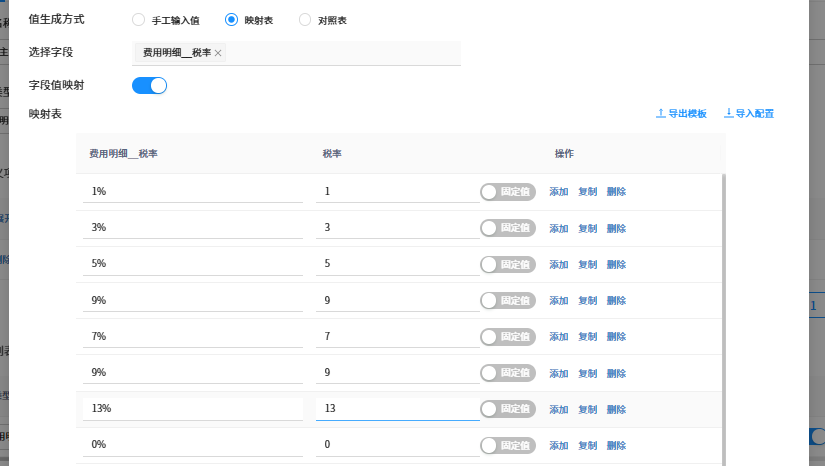This screenshot has height=466, width=825.
Task: Click 添加 in the 0% row
Action: tap(559, 445)
